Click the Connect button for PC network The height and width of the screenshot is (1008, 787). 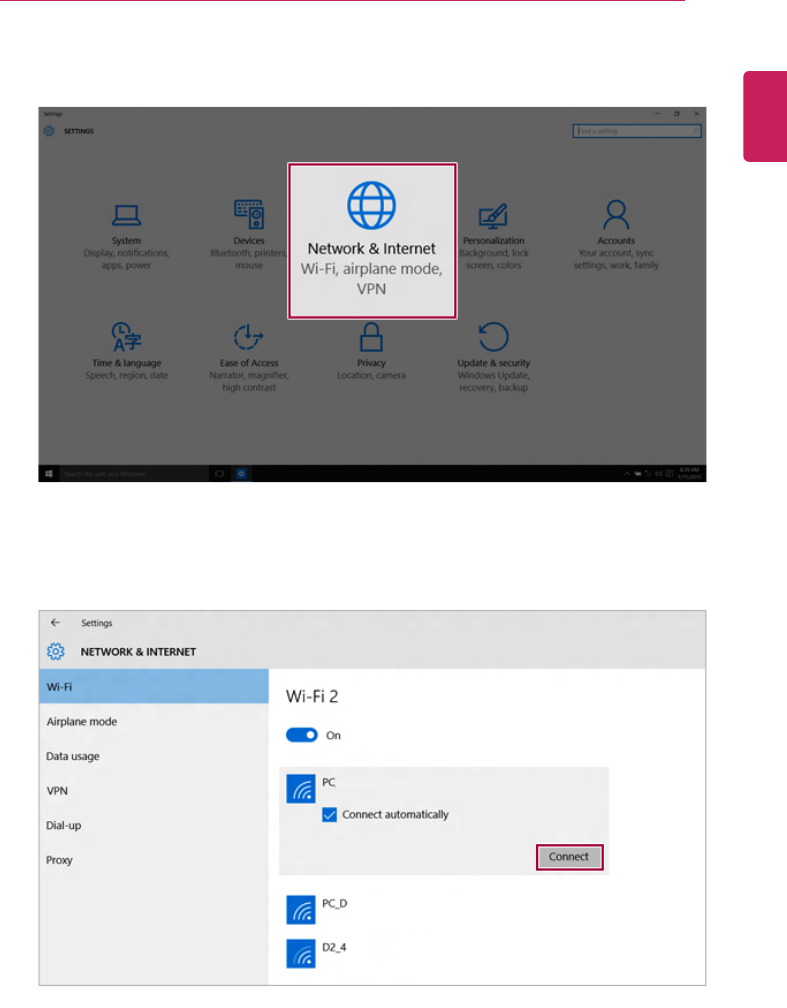click(x=569, y=857)
